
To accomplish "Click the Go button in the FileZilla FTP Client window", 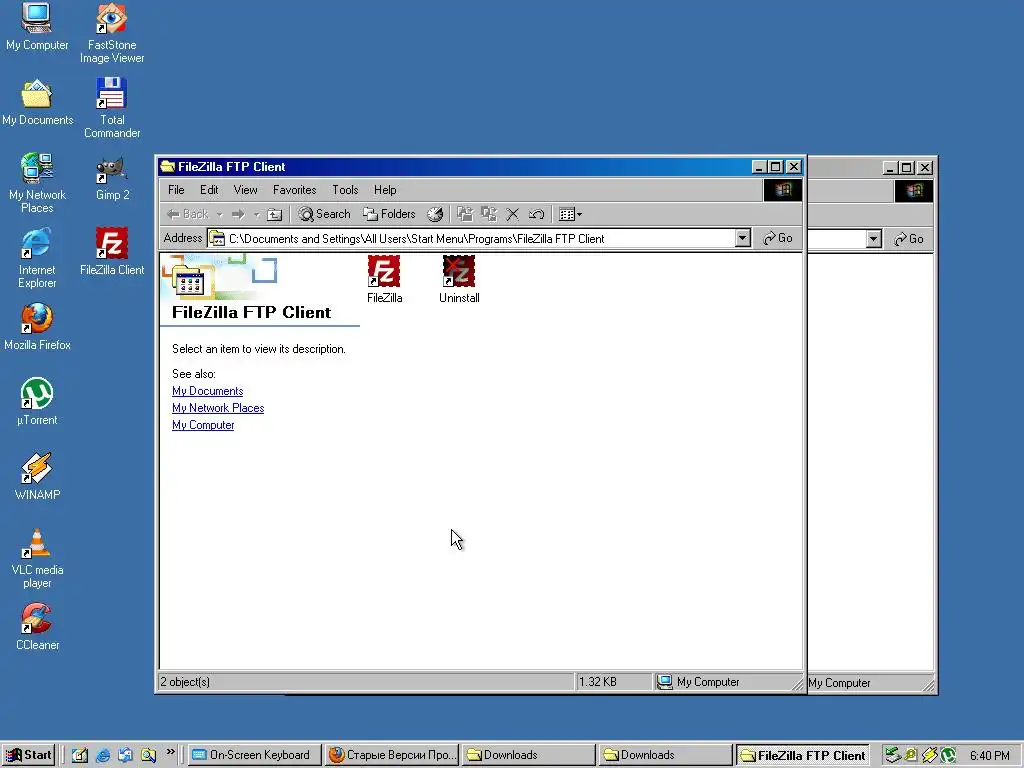I will coord(778,238).
